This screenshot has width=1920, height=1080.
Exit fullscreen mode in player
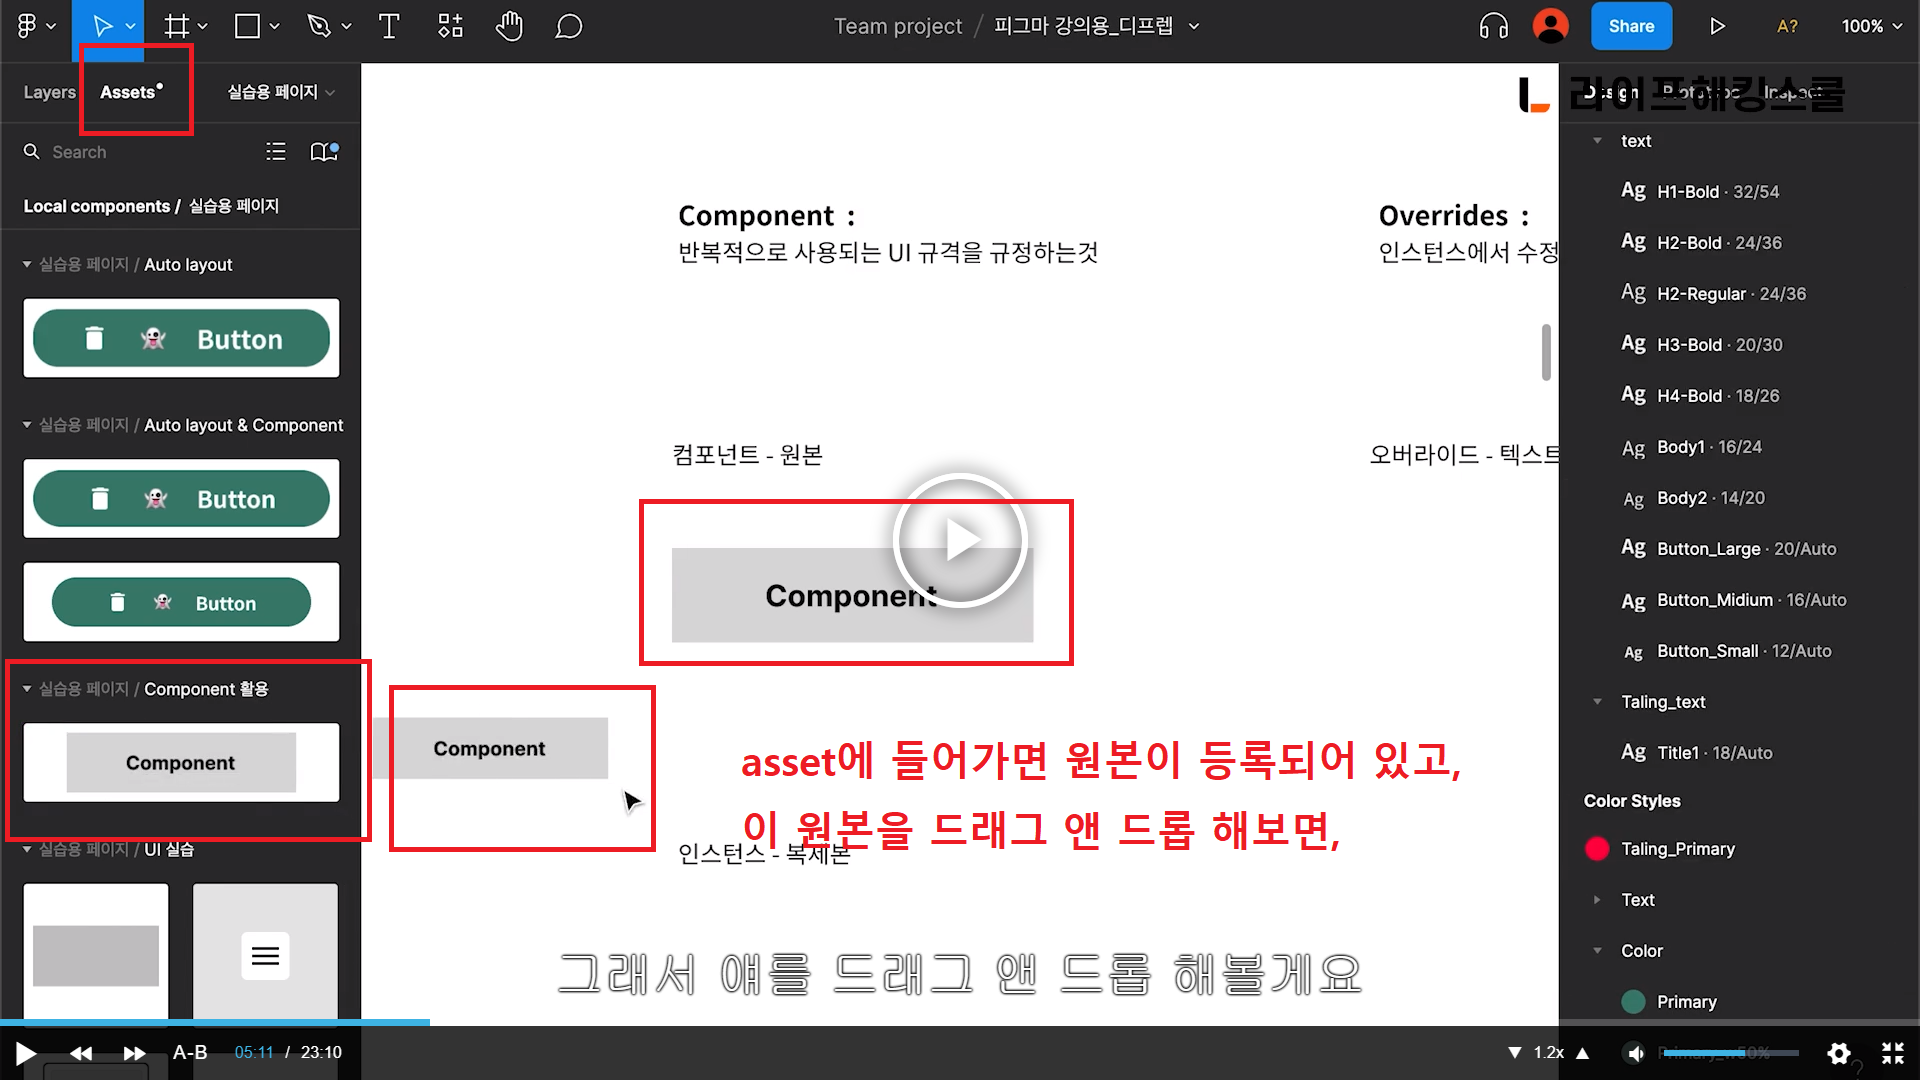pyautogui.click(x=1892, y=1053)
